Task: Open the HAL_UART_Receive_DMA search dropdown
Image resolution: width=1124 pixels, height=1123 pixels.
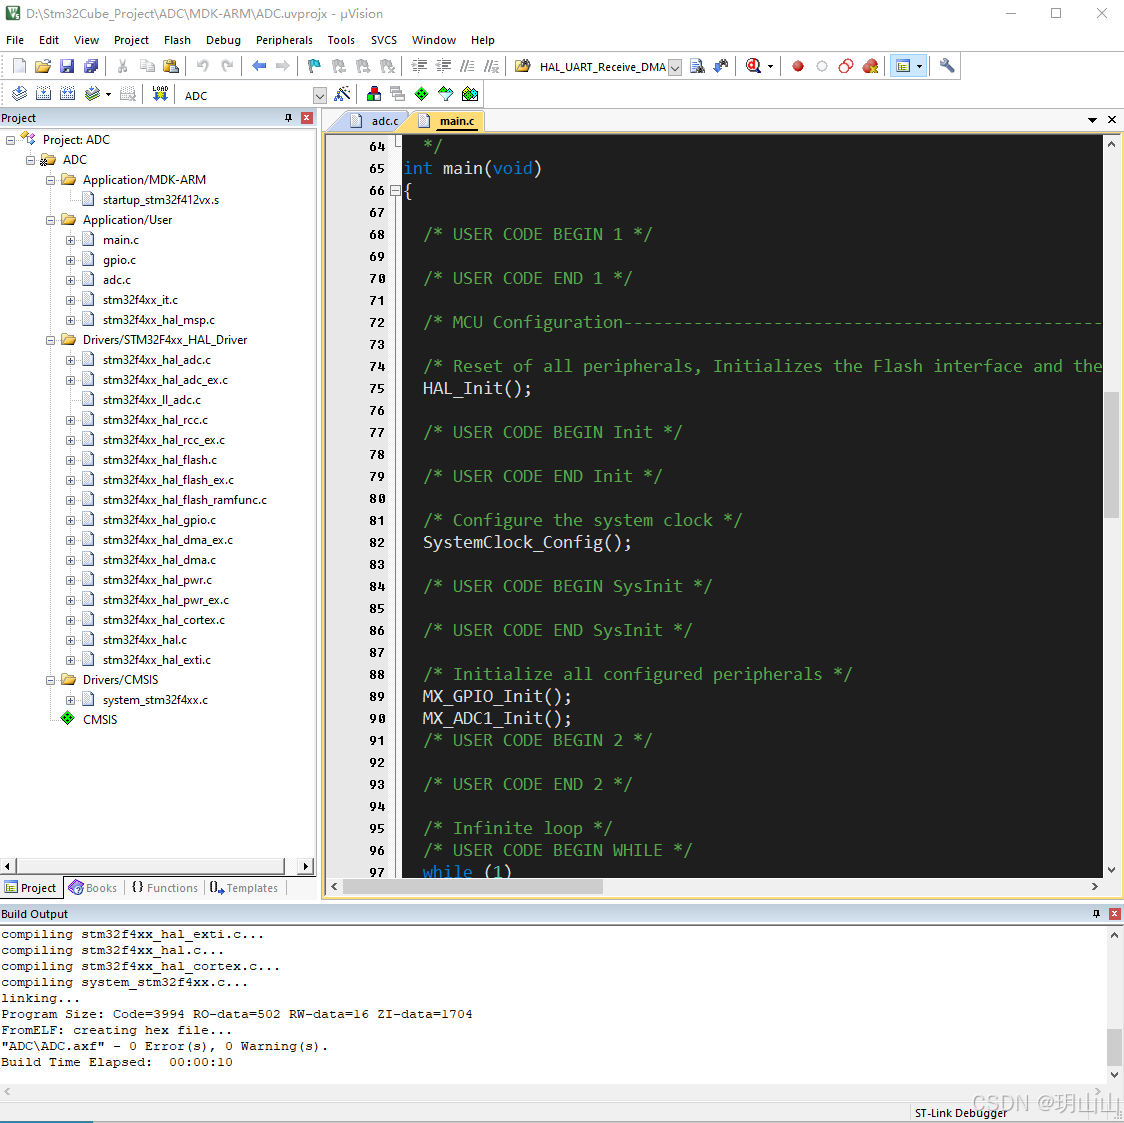Action: coord(675,67)
